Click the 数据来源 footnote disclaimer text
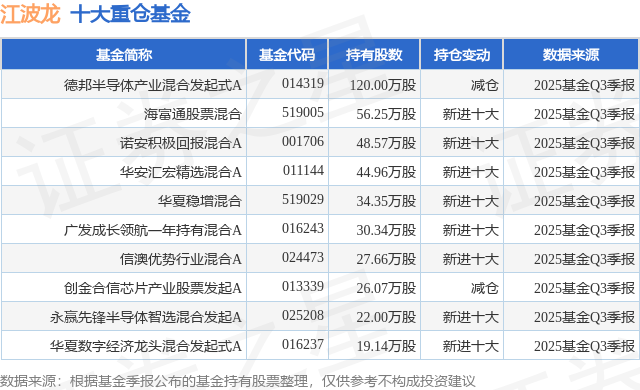Viewport: 640px width, 390px height. point(238,381)
